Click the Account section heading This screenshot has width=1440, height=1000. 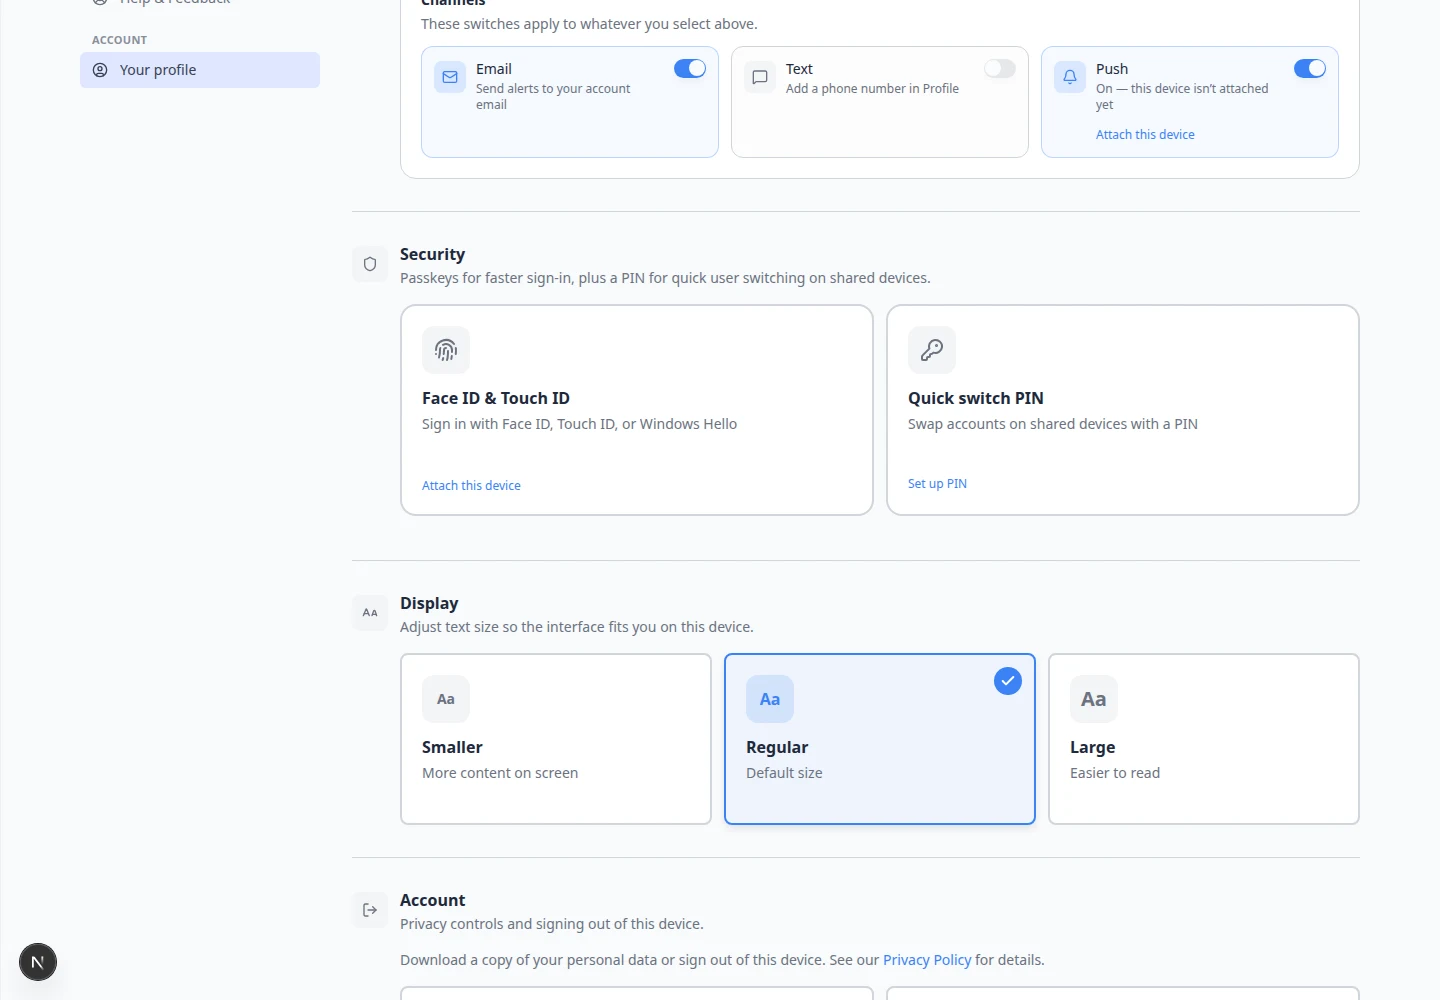(432, 900)
